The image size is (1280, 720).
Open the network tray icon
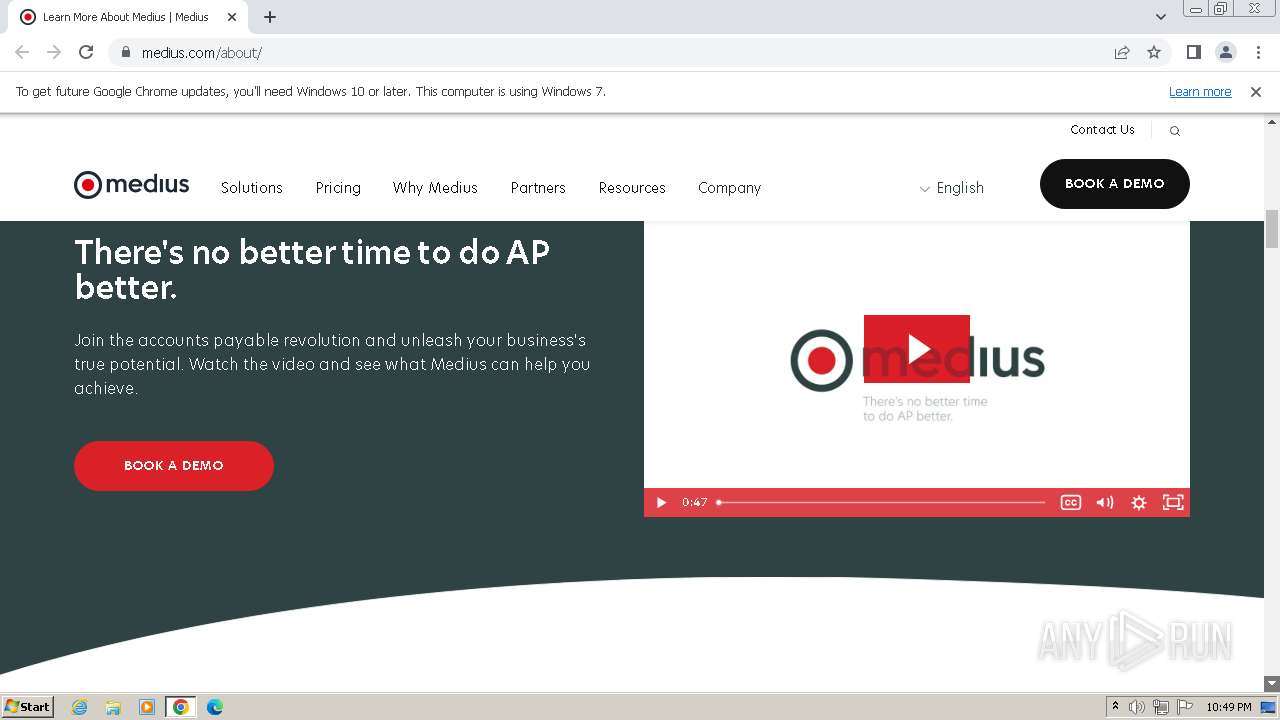1161,707
